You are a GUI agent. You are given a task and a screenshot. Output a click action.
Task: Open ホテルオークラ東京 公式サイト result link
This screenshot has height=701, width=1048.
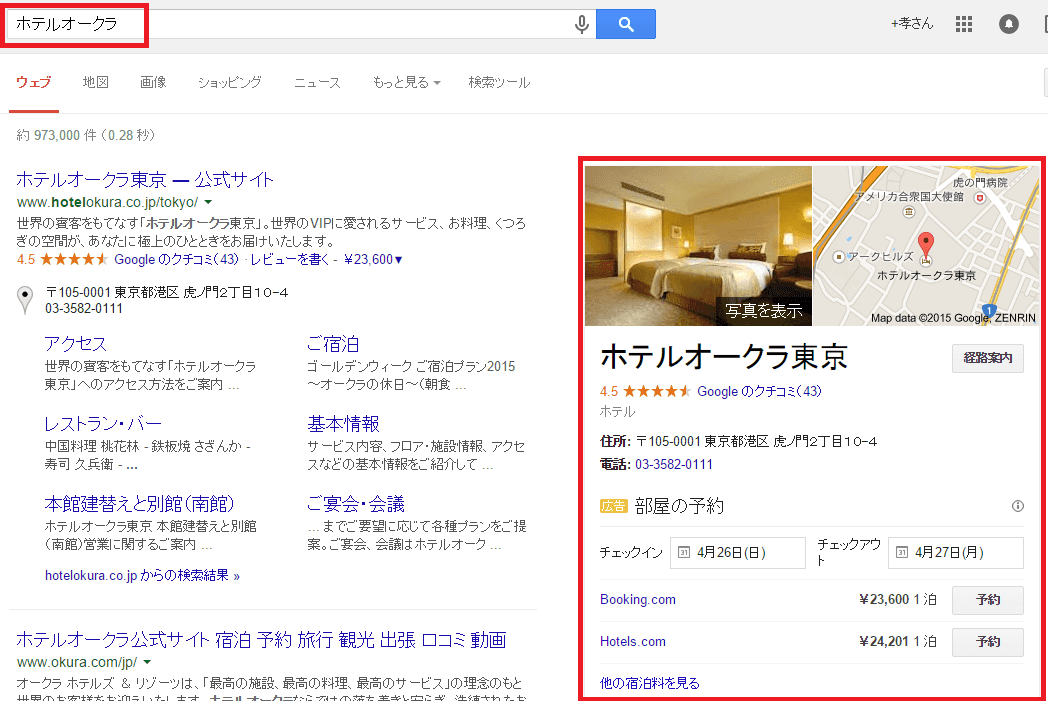pos(145,180)
